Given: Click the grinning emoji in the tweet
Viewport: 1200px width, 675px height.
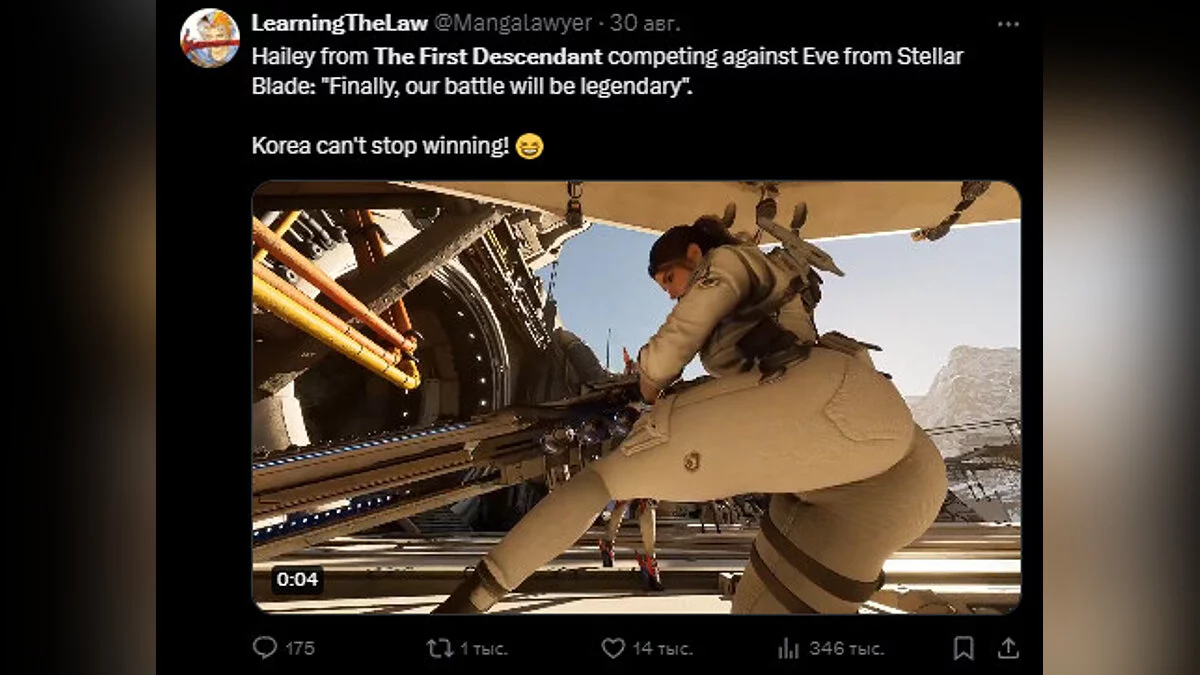Looking at the screenshot, I should click(530, 146).
